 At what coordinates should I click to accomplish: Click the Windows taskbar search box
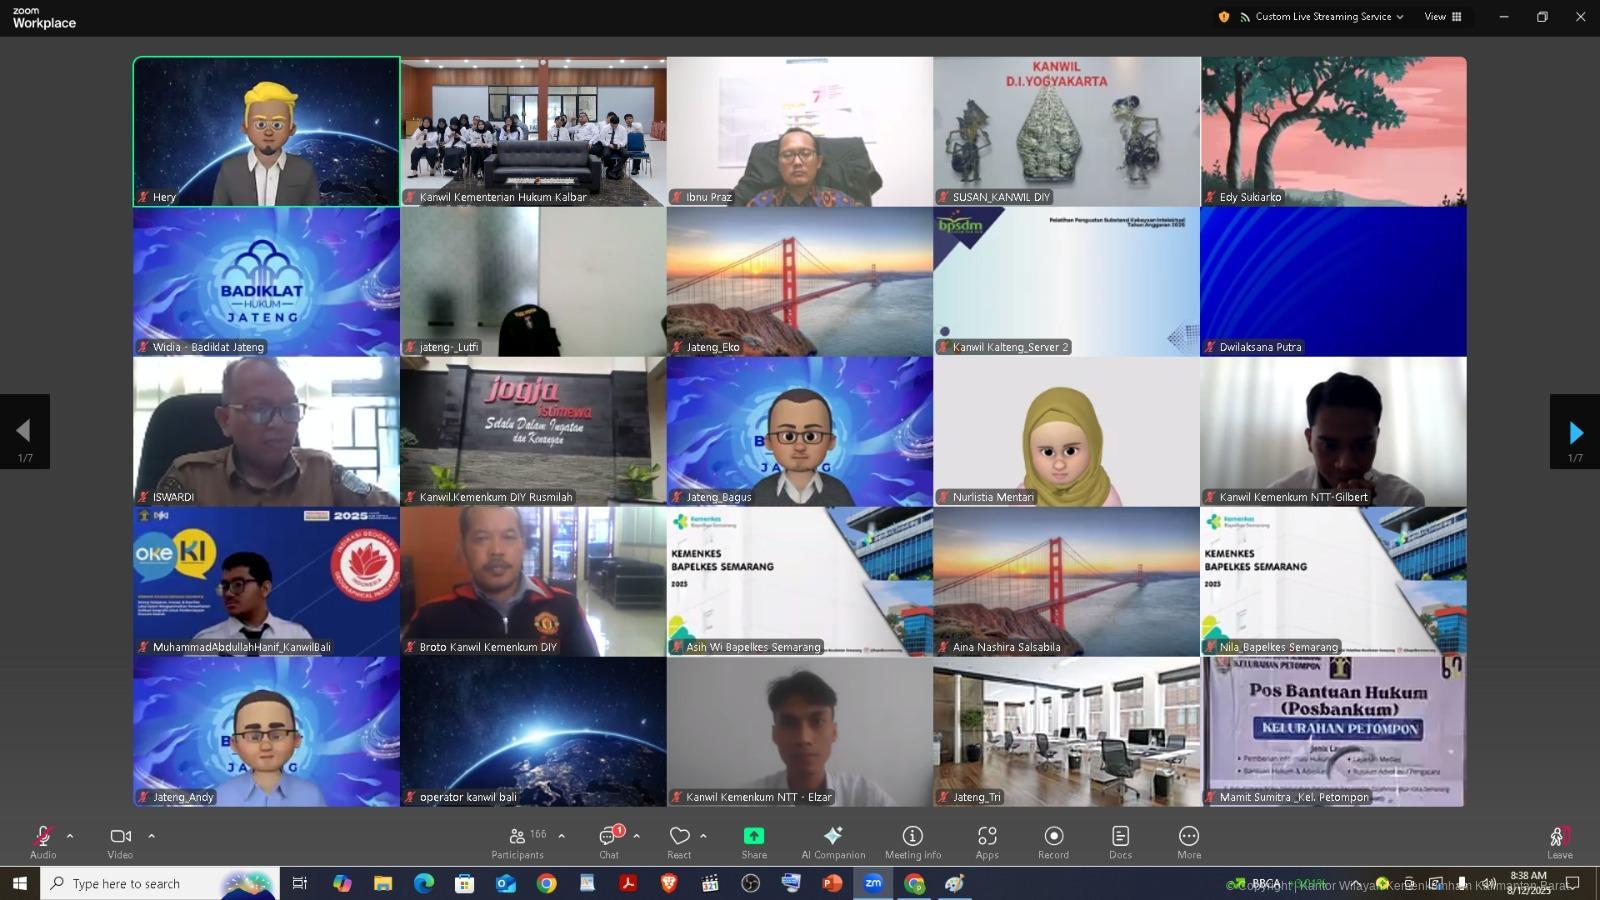[x=140, y=884]
